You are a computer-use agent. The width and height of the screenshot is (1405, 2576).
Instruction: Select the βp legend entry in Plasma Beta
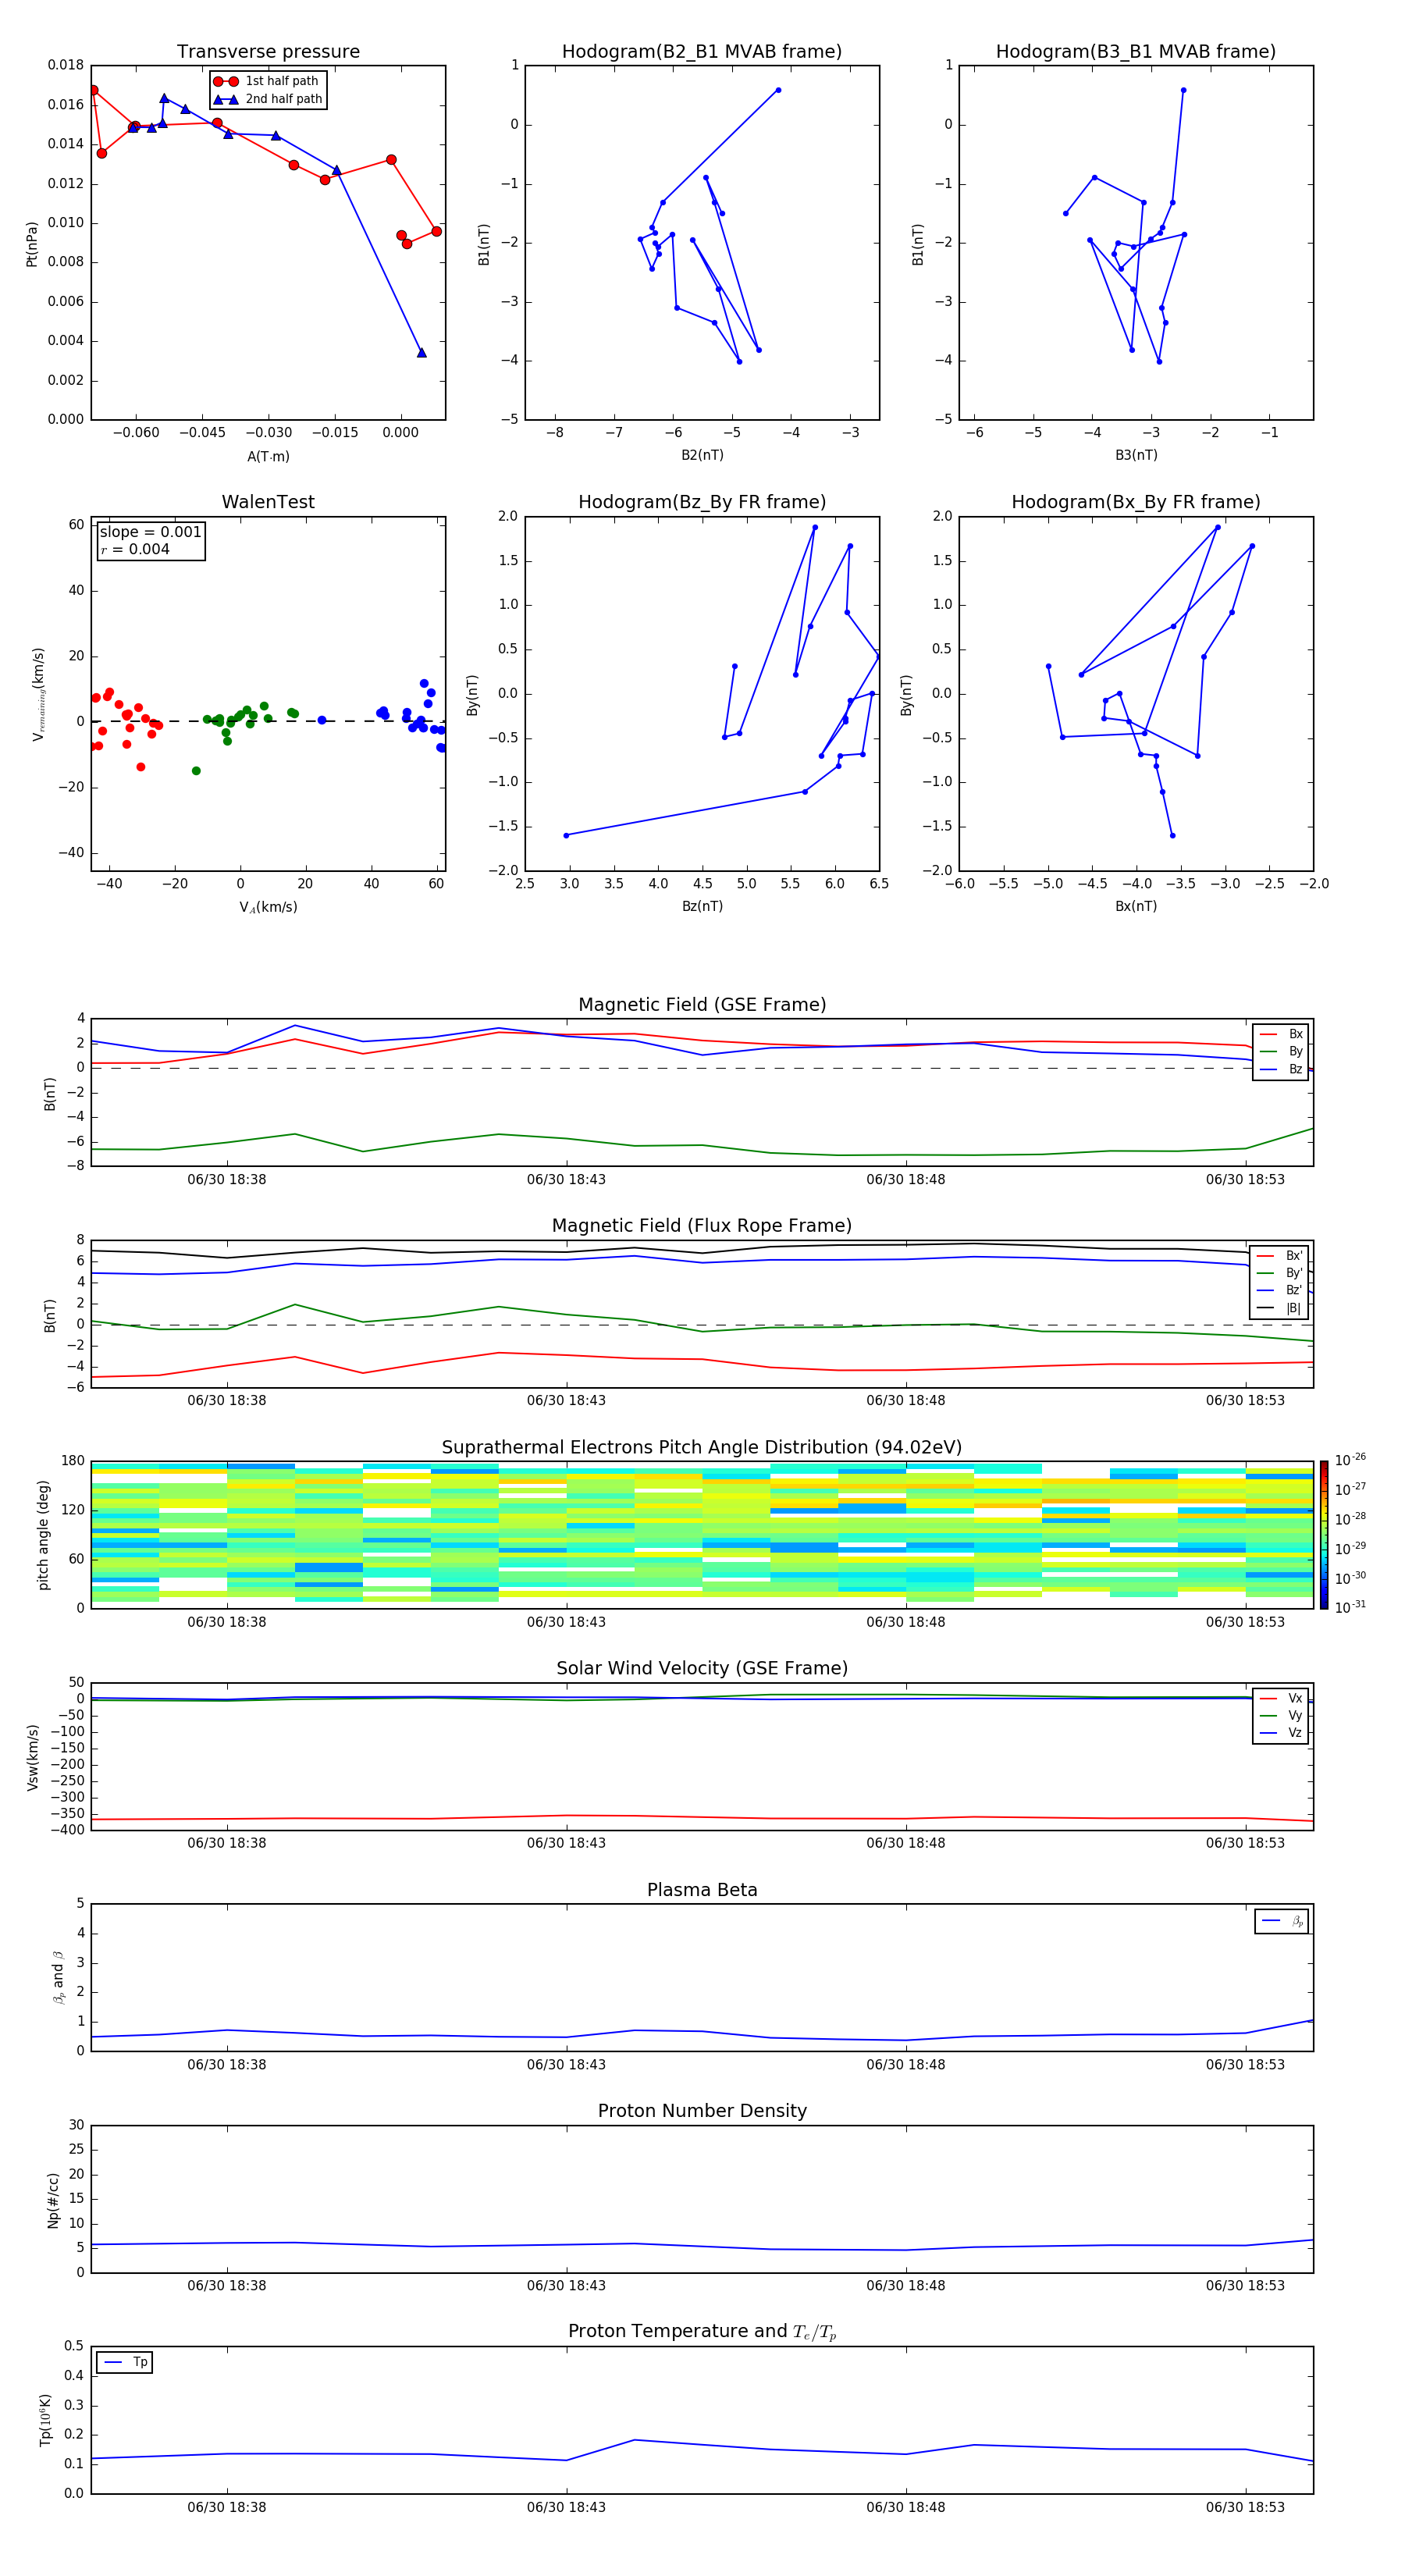(x=1282, y=1921)
